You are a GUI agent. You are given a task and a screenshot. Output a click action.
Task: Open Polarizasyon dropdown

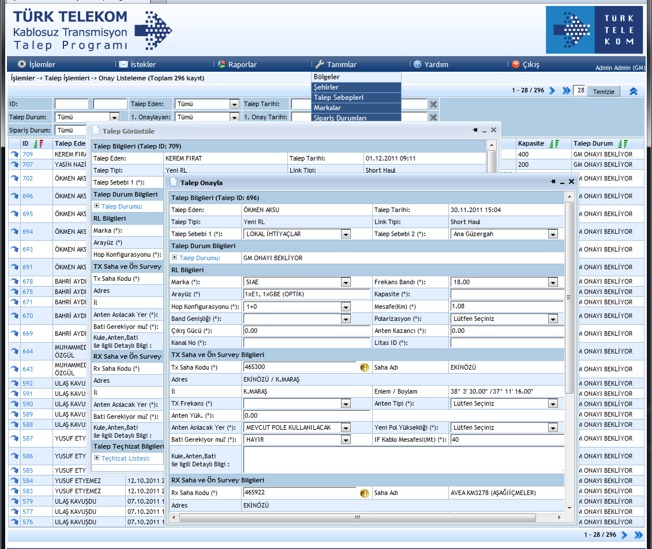coord(553,319)
